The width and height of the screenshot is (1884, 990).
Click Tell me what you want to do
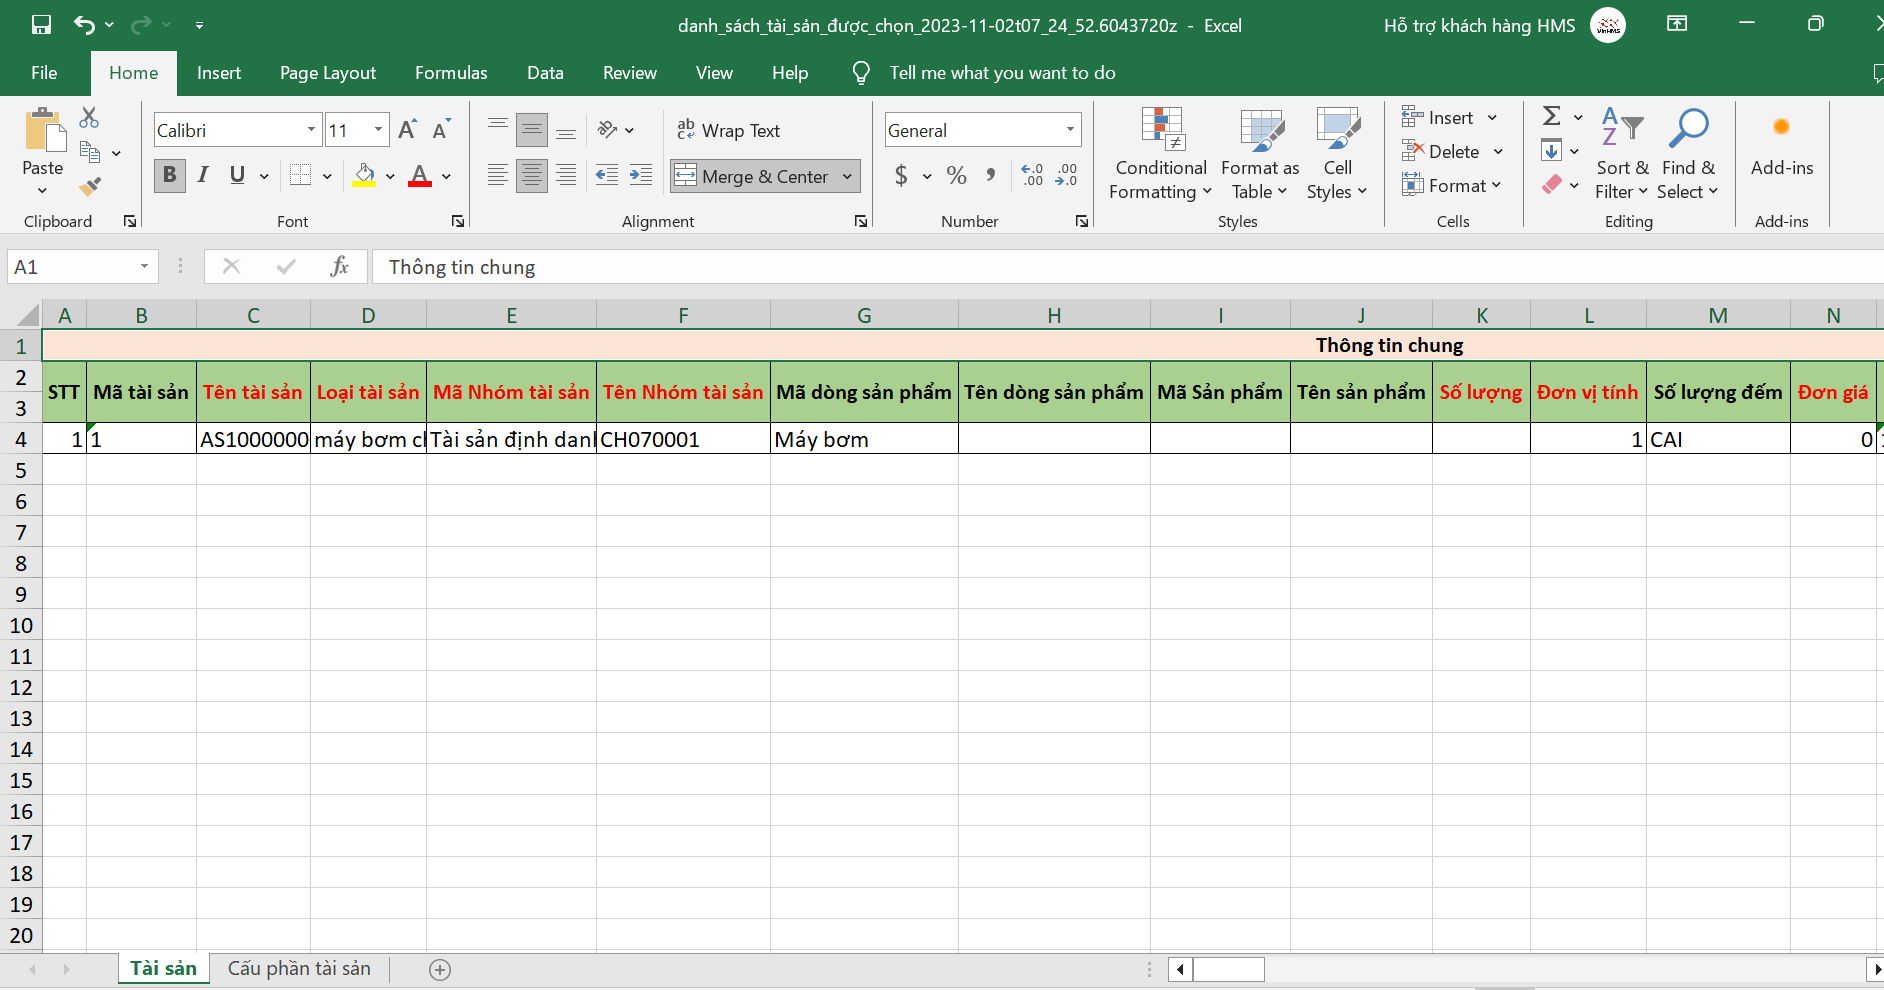coord(1002,73)
